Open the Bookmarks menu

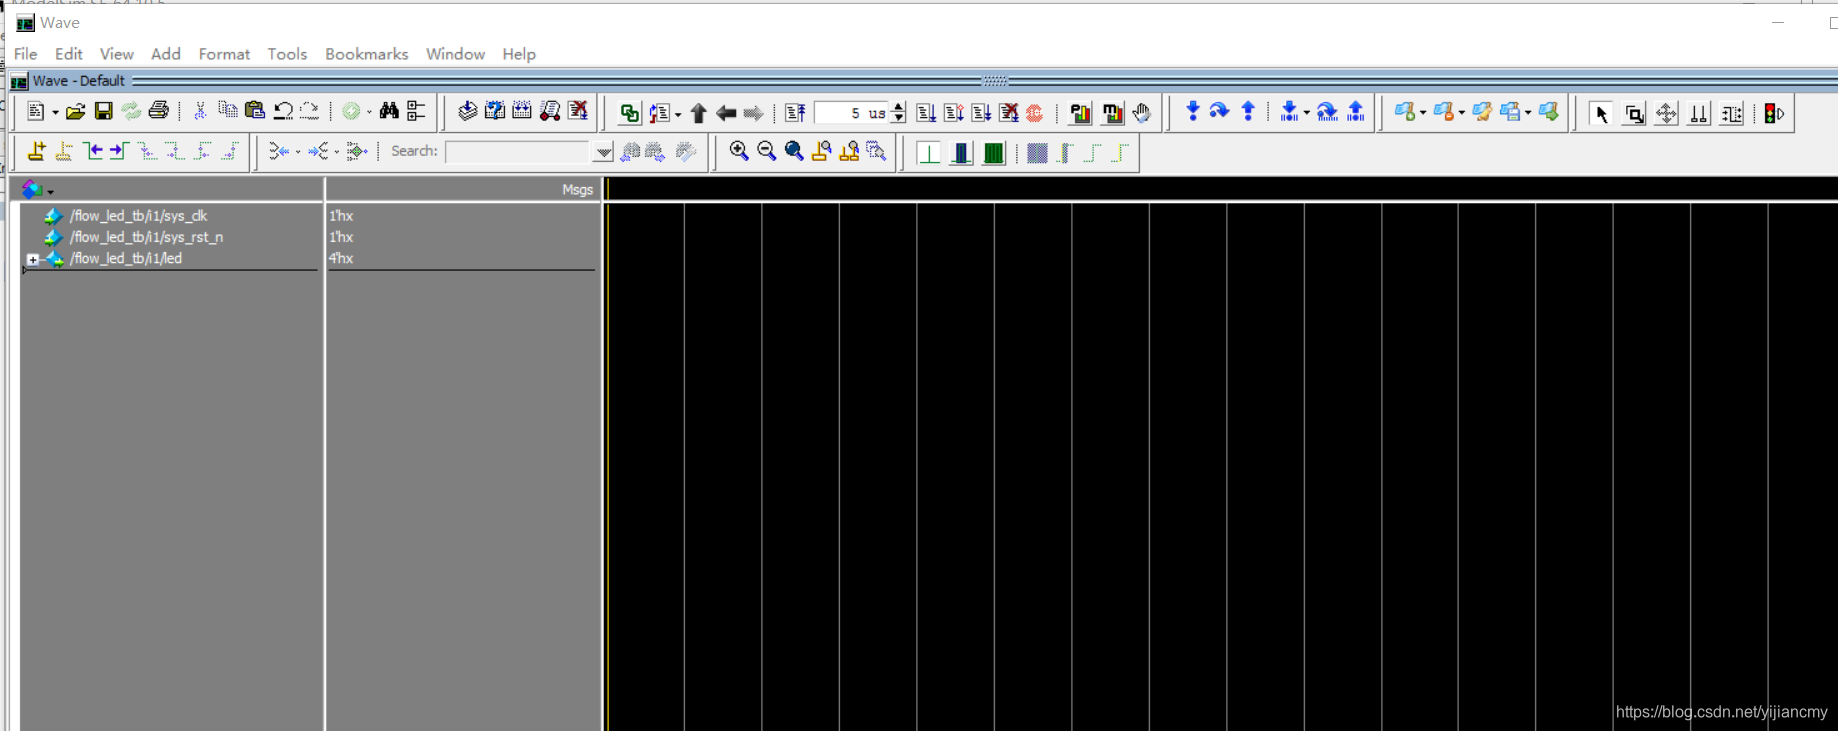click(367, 54)
